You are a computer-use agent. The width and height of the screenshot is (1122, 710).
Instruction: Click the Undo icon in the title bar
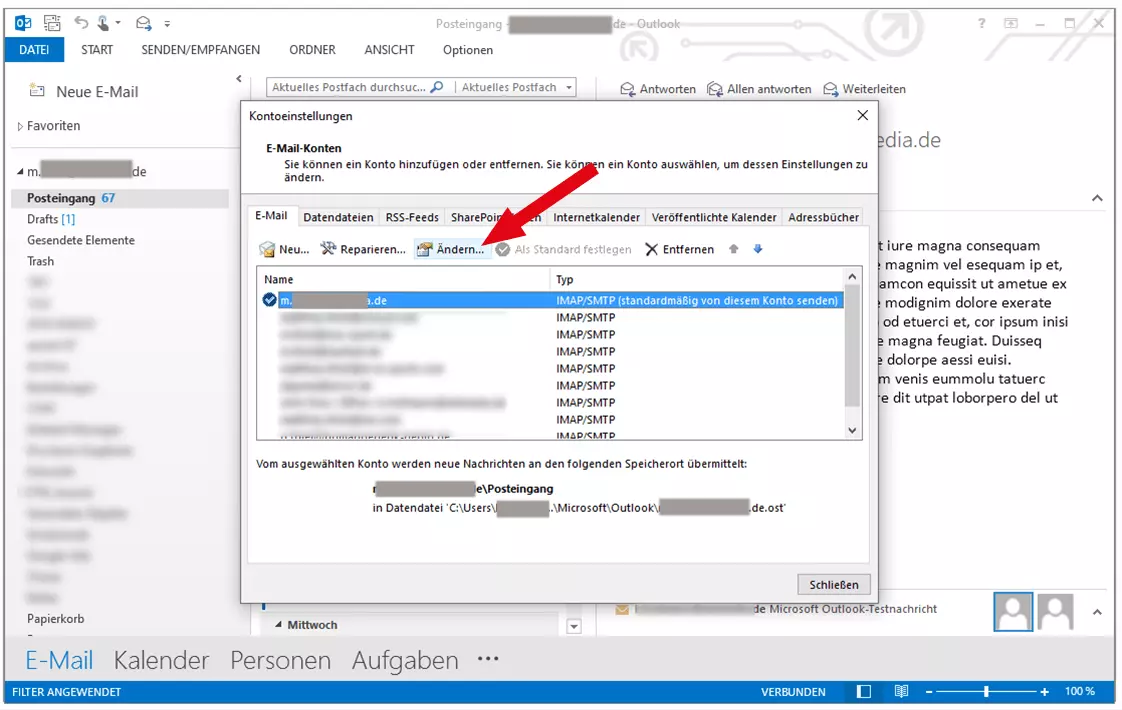(x=82, y=22)
